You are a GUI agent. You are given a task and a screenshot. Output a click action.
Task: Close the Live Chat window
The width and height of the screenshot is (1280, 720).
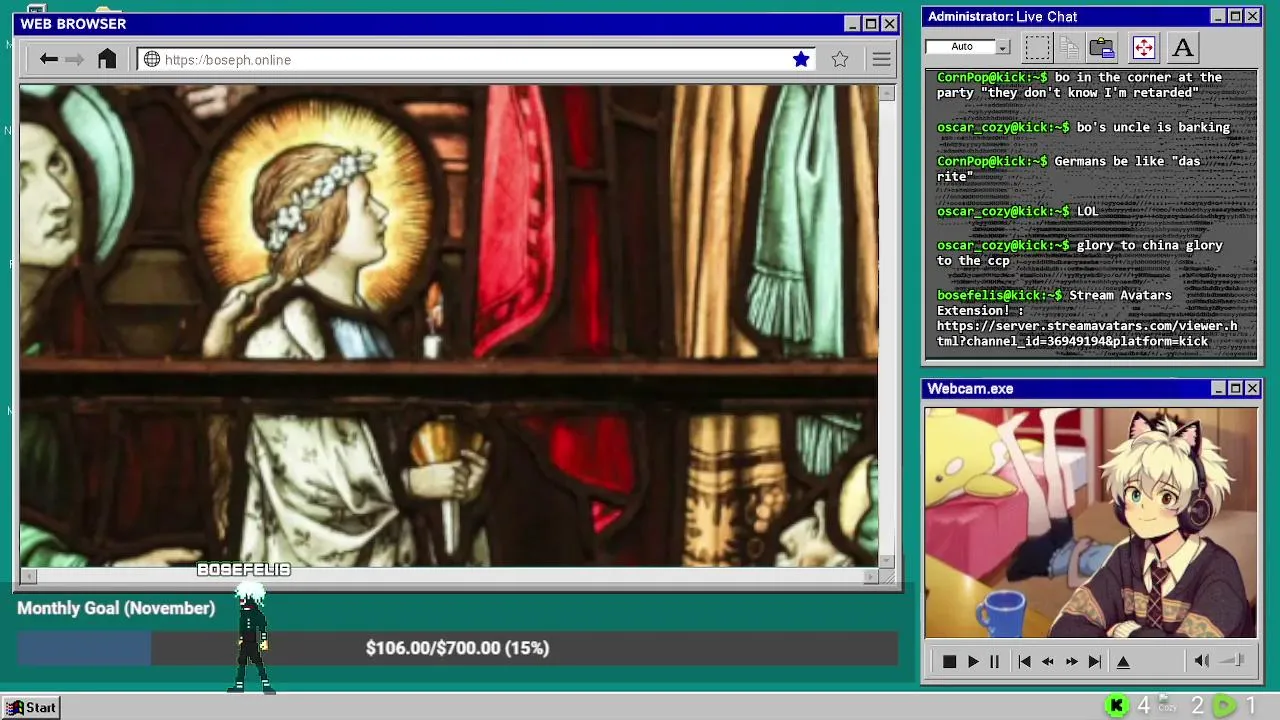point(1252,16)
